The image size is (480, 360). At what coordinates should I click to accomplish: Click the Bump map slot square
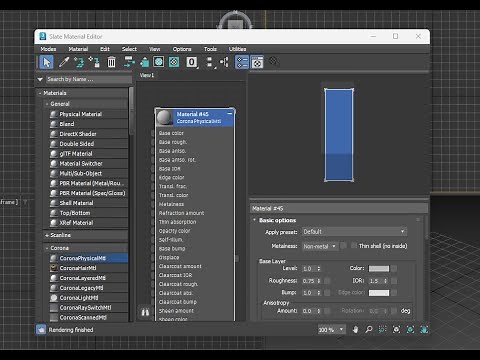327,293
